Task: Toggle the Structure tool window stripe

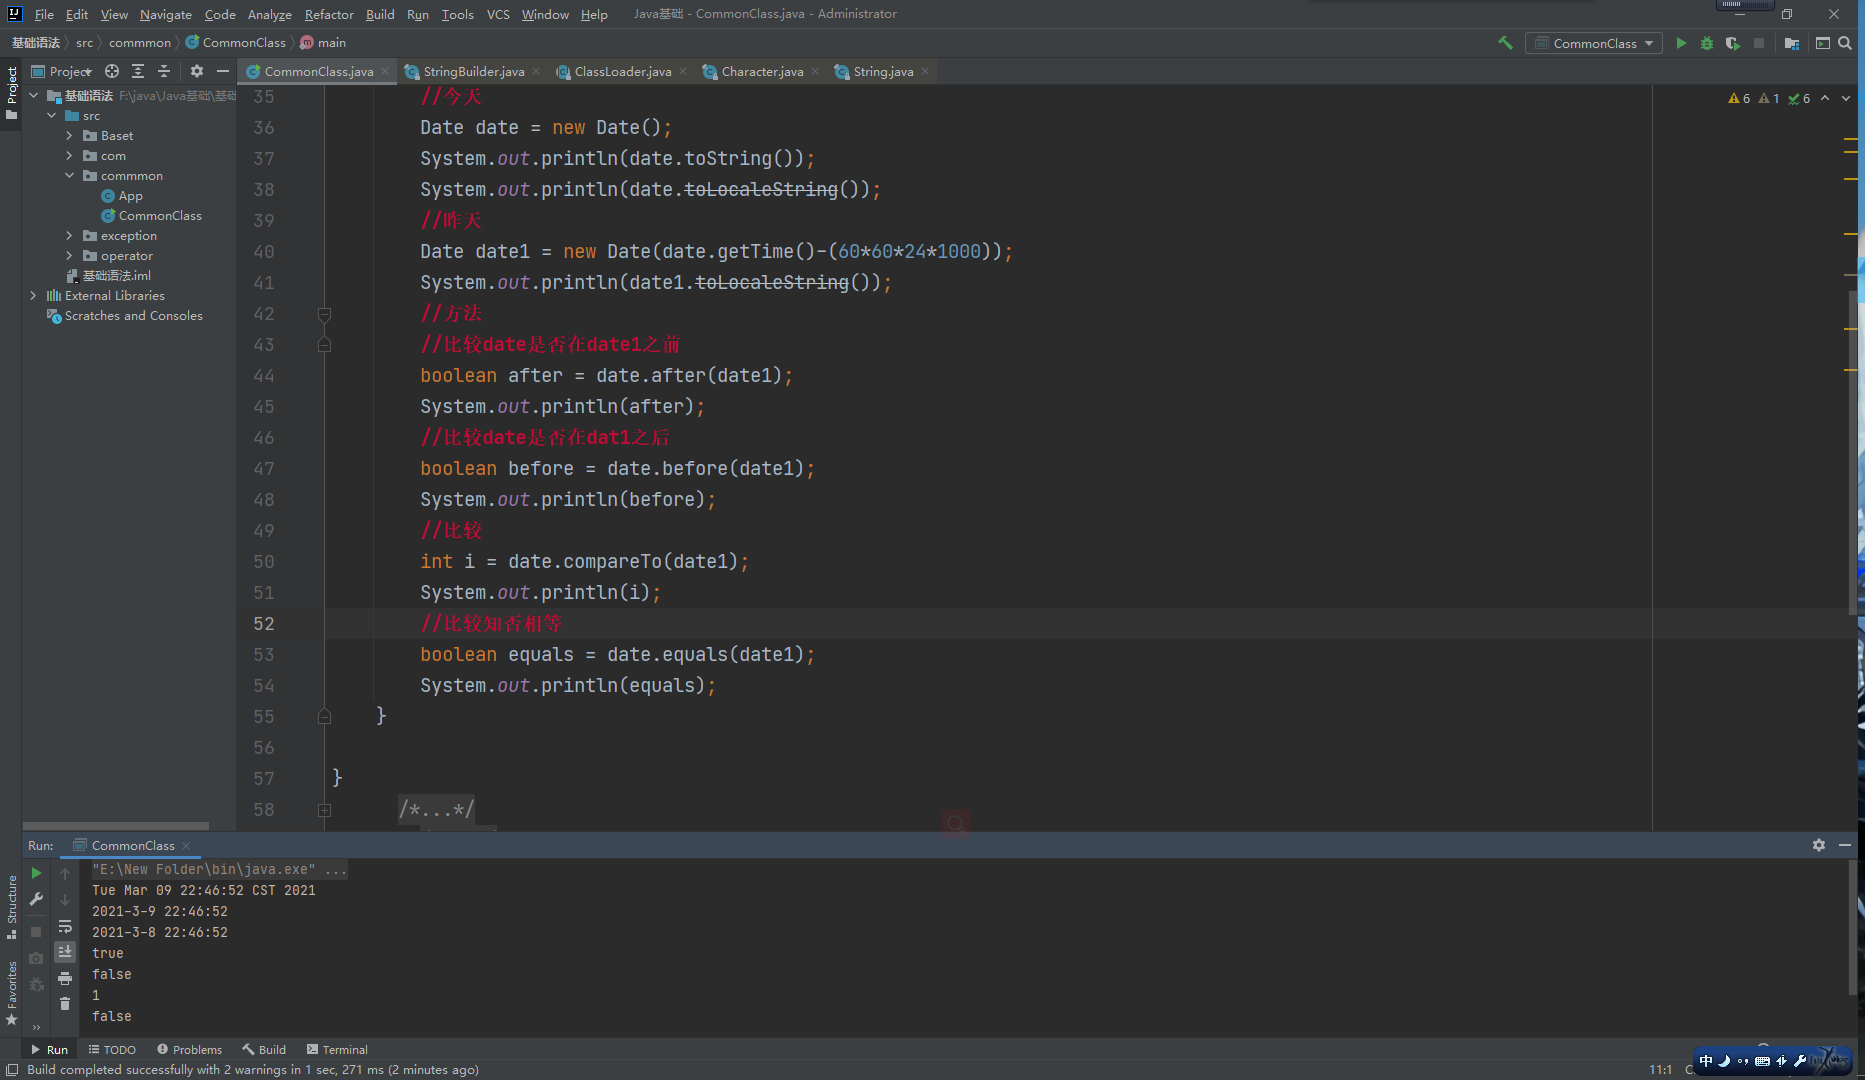Action: point(11,907)
